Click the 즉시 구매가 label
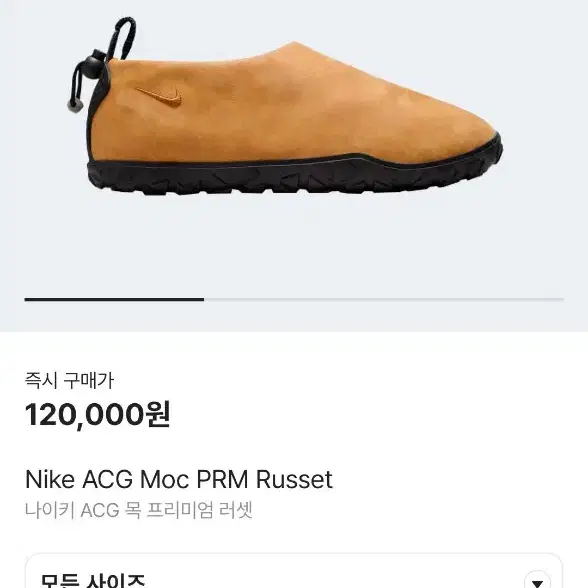The height and width of the screenshot is (588, 588). click(69, 381)
